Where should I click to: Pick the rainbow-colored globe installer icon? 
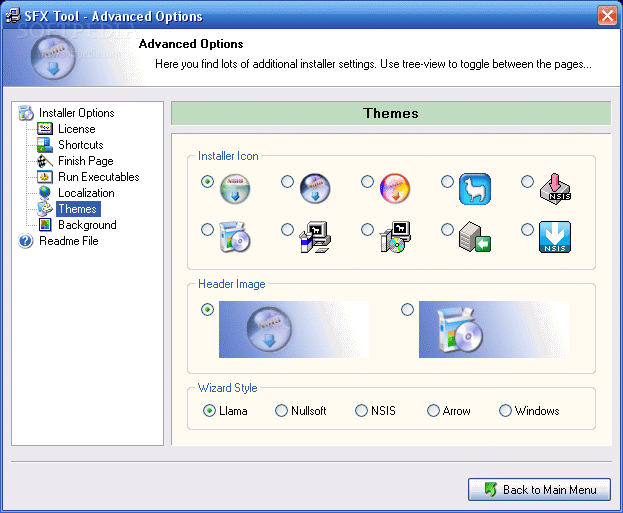(395, 188)
